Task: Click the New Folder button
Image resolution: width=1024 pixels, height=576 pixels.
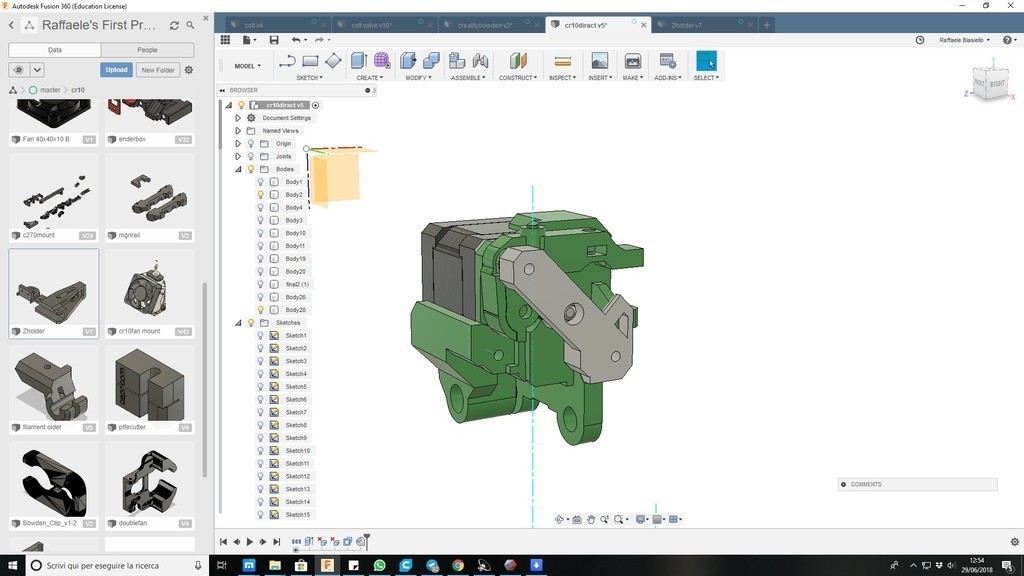Action: [x=158, y=70]
